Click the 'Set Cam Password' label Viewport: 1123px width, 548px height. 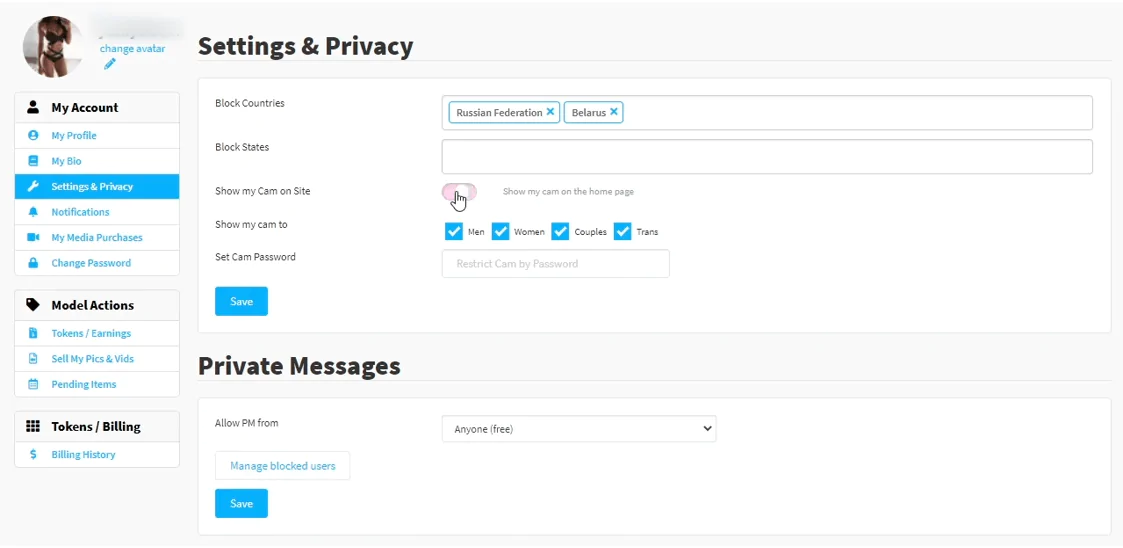pyautogui.click(x=255, y=256)
